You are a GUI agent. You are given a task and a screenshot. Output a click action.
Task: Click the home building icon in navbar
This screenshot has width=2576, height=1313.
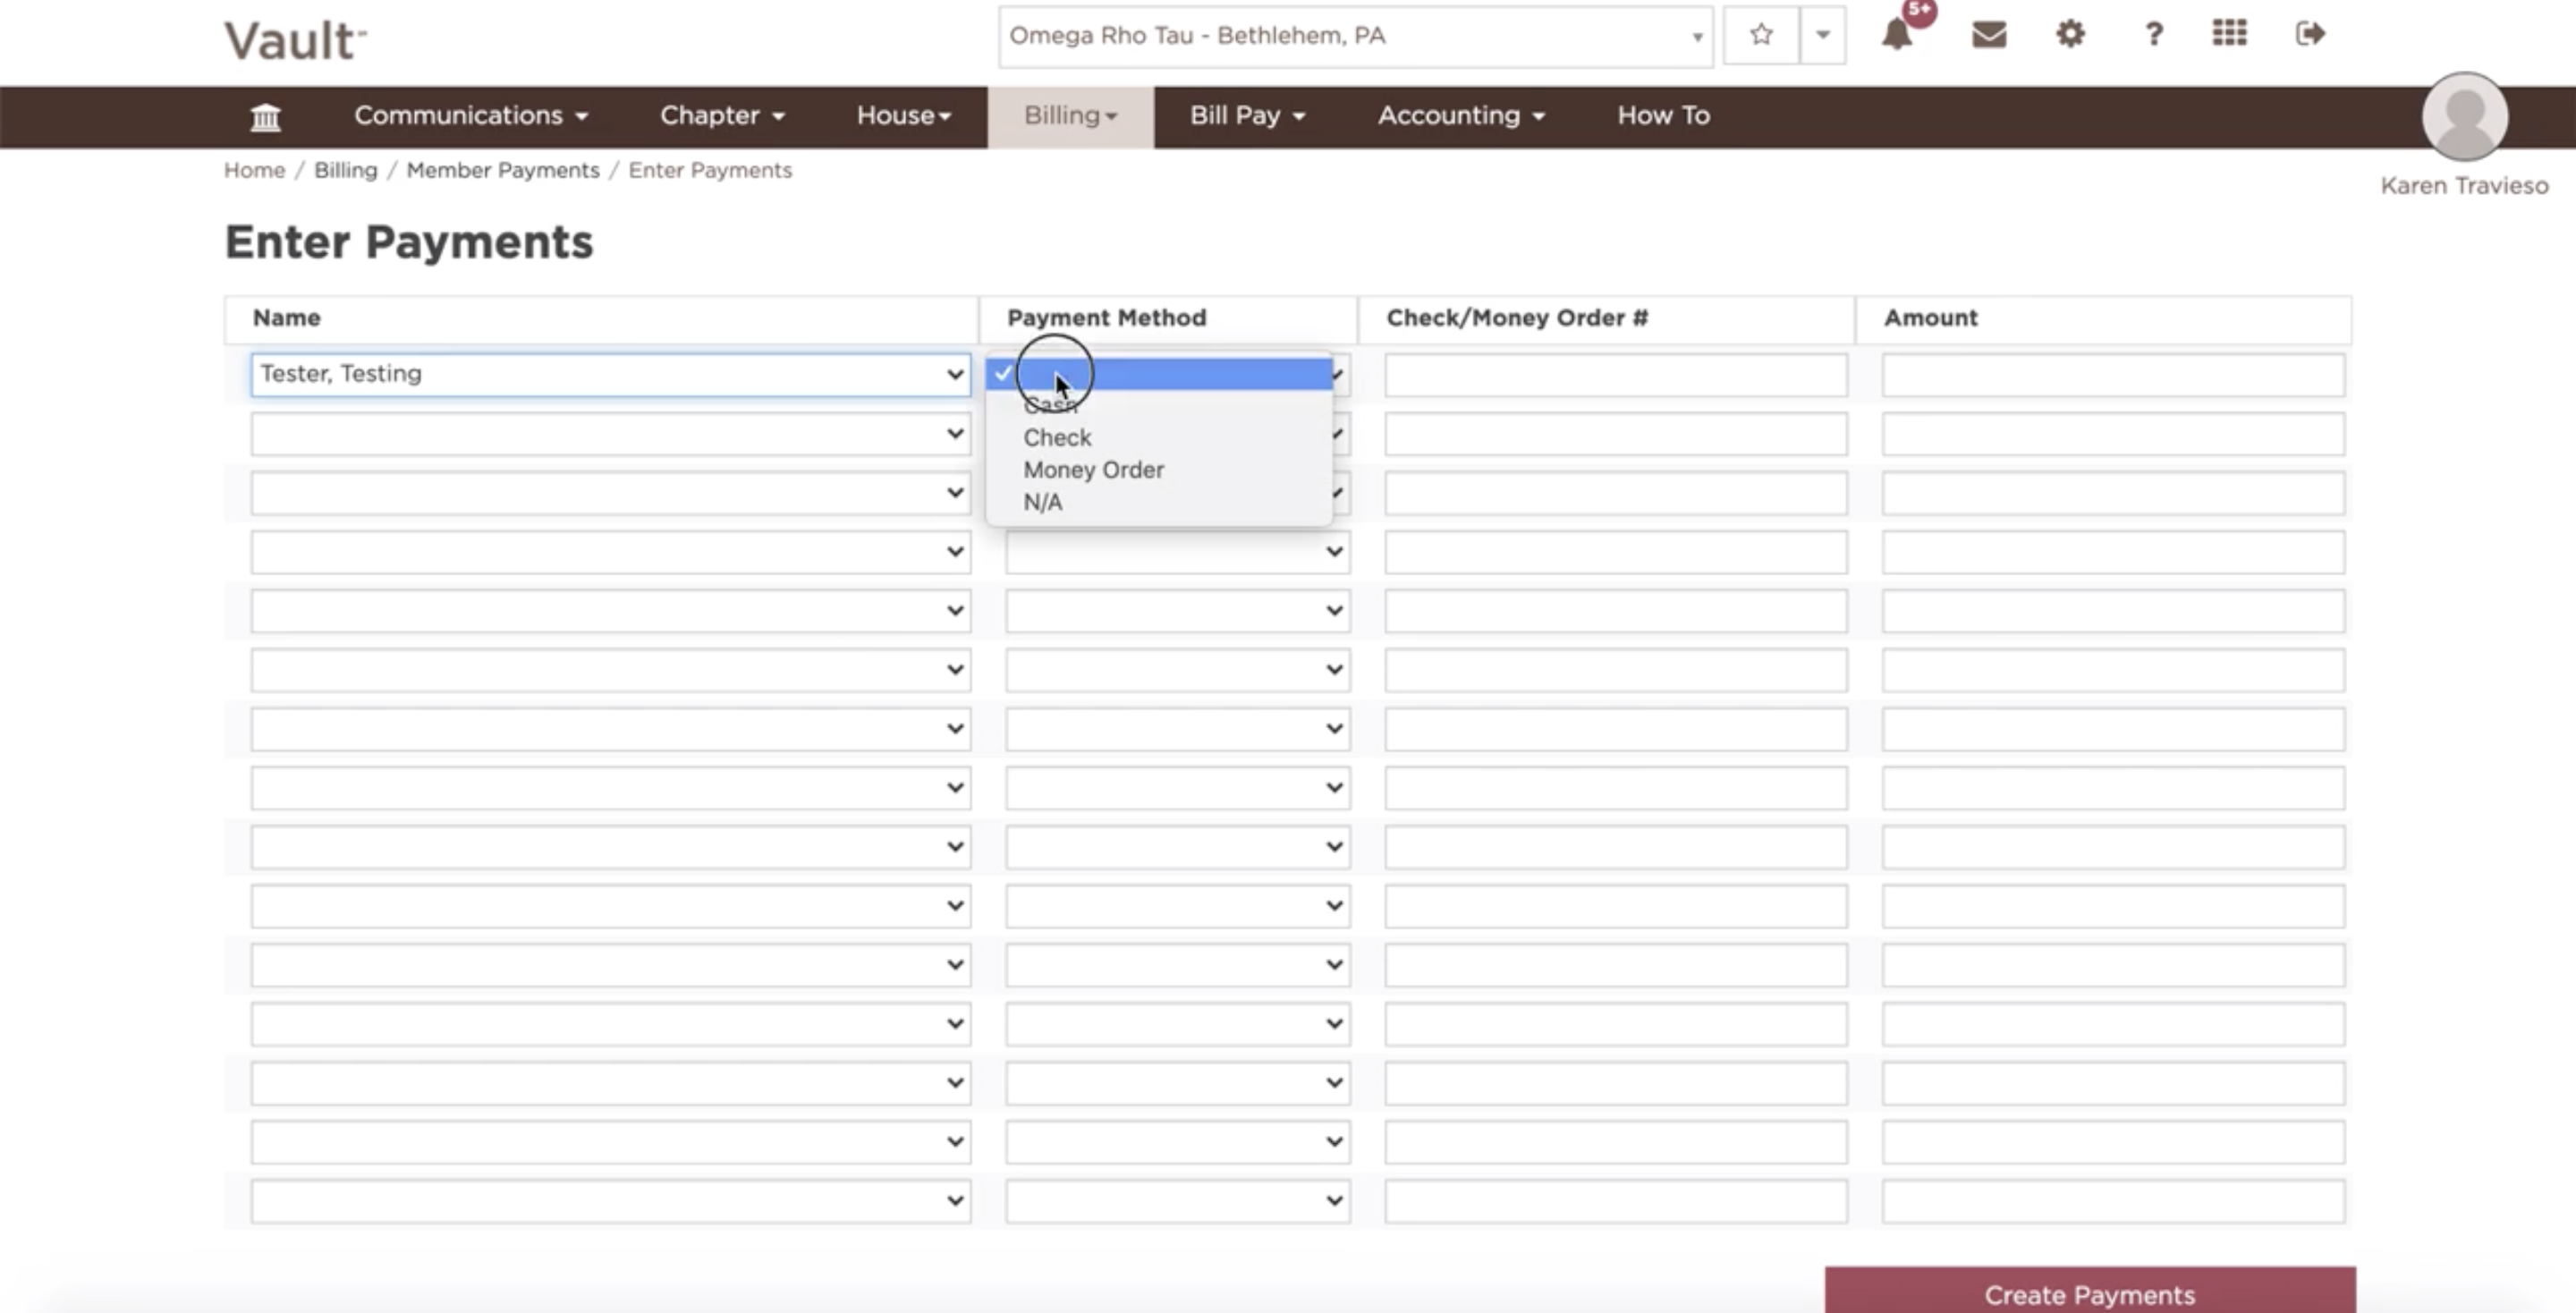pos(265,117)
